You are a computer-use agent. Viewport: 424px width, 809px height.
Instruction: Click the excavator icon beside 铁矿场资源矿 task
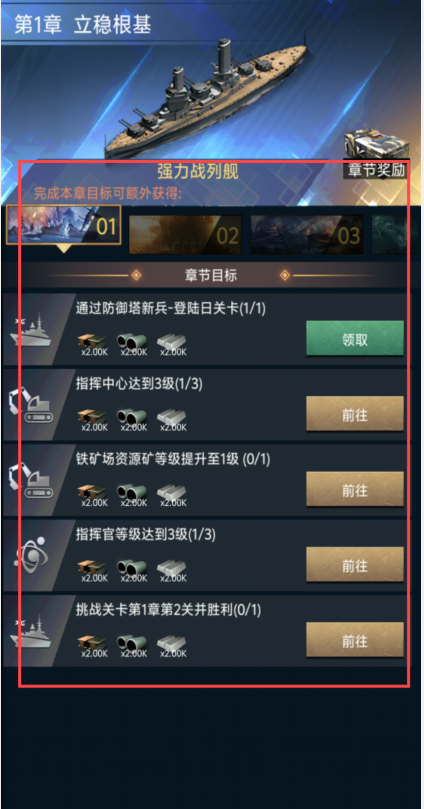click(x=31, y=481)
